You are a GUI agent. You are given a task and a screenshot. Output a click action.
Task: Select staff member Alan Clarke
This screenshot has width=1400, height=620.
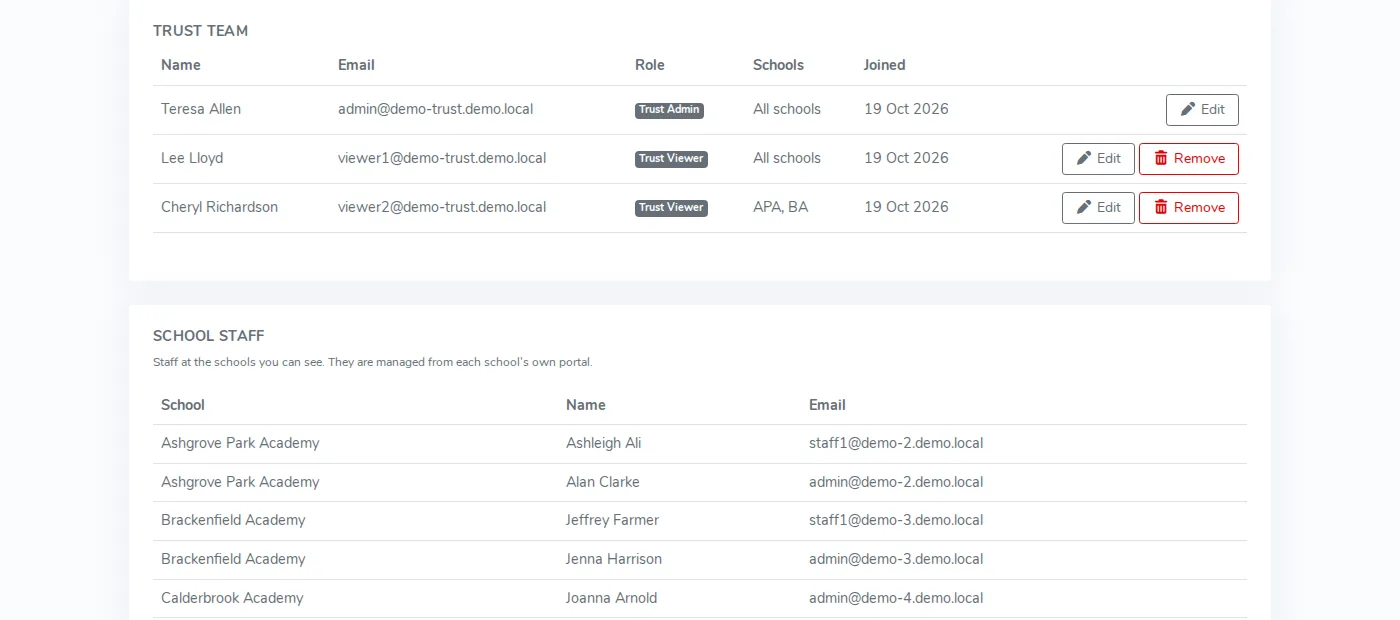(603, 482)
